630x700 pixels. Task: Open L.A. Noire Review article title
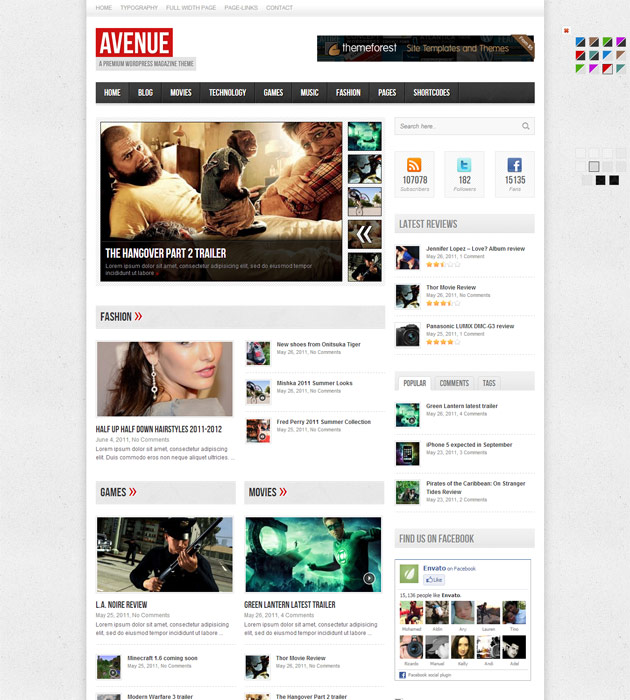point(121,604)
